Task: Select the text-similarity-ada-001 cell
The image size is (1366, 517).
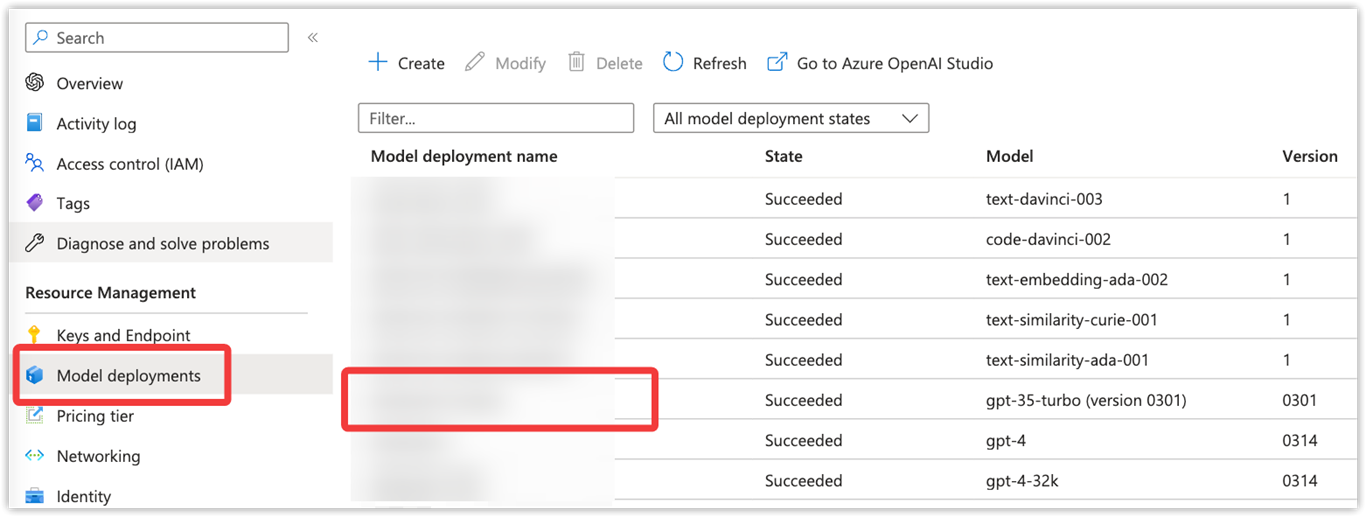Action: coord(1067,360)
